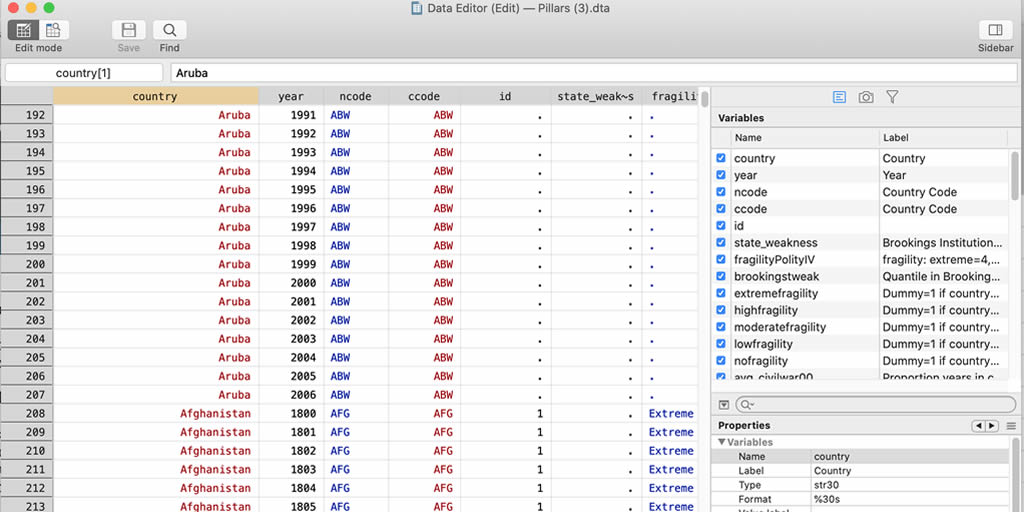Switch to Browse mode data editor icon
Image resolution: width=1024 pixels, height=512 pixels.
[x=54, y=30]
